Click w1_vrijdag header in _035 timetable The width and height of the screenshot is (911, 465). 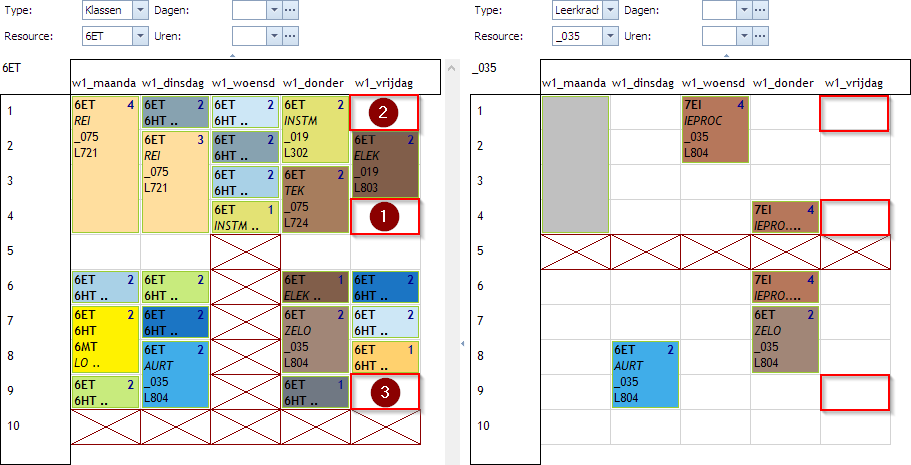point(853,83)
